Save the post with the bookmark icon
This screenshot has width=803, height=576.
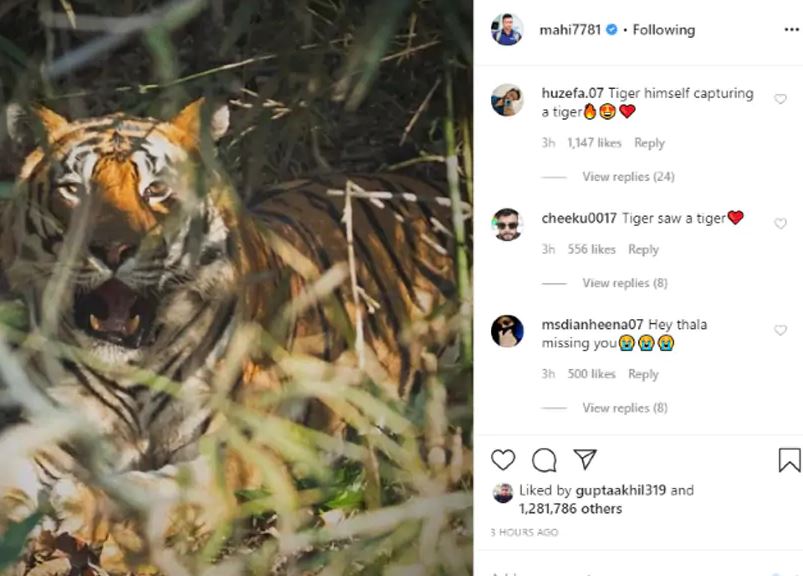[x=789, y=460]
